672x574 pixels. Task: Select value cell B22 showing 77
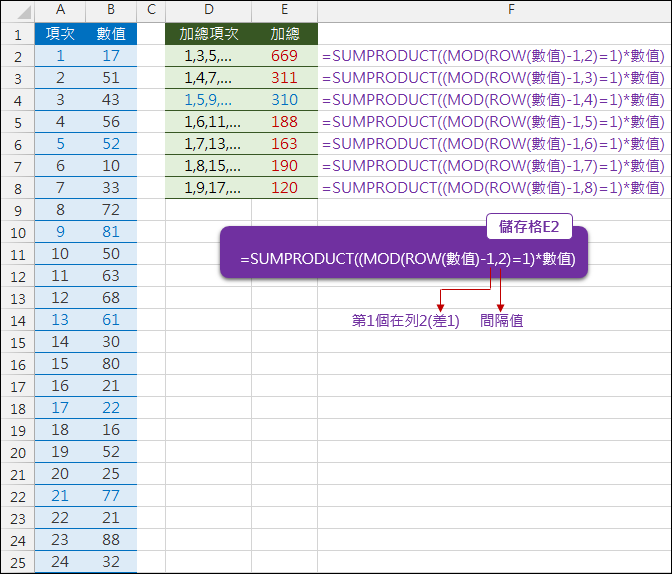[x=111, y=496]
